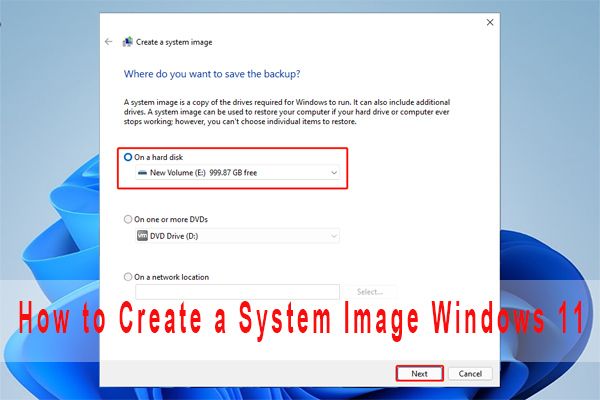This screenshot has width=600, height=400.
Task: Open the New Volume (E:) drive dropdown
Action: tap(237, 173)
